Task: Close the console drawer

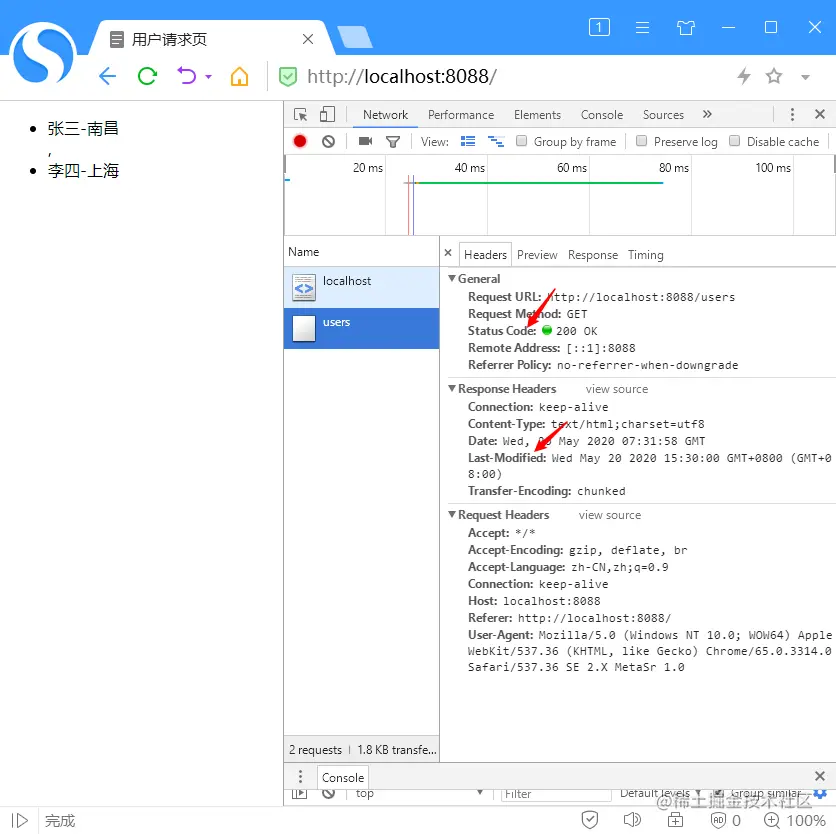Action: click(x=820, y=776)
